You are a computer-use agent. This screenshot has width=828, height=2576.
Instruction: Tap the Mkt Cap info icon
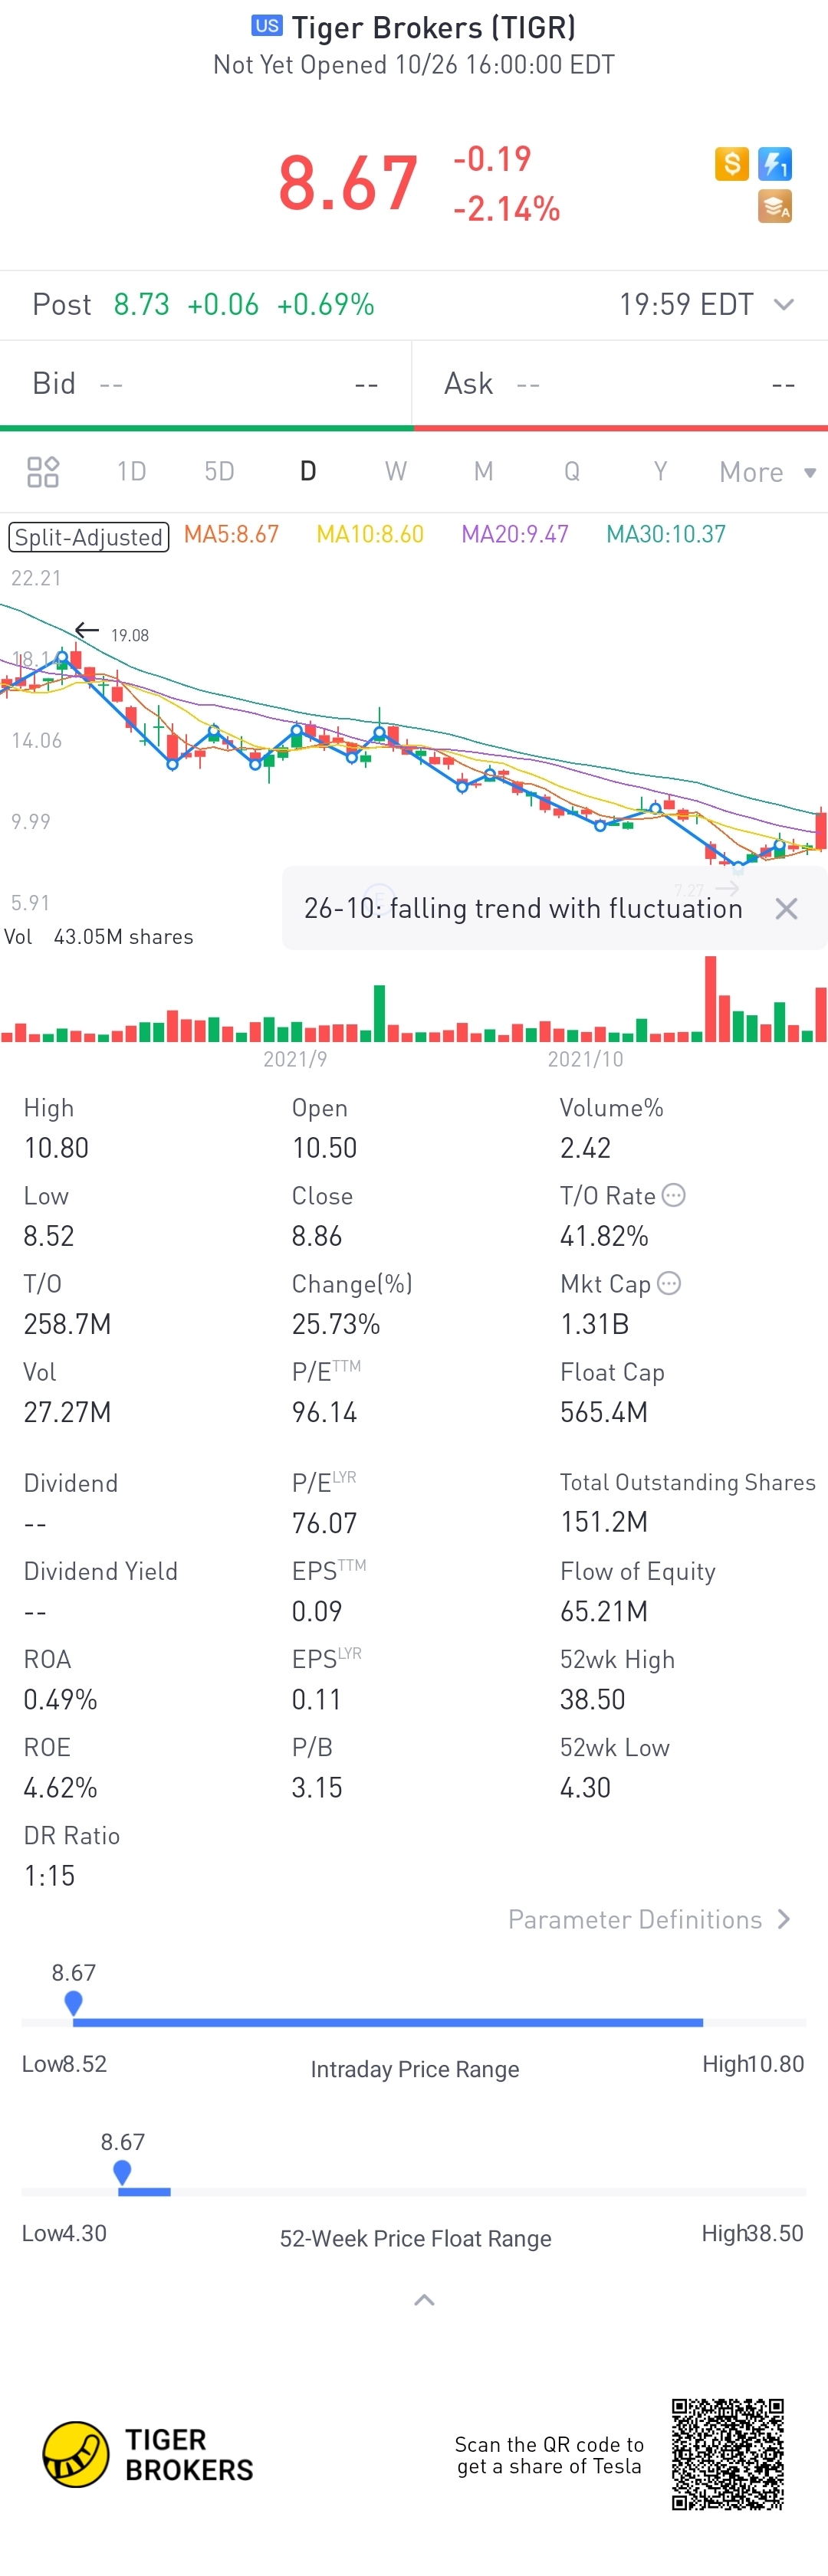(669, 1283)
